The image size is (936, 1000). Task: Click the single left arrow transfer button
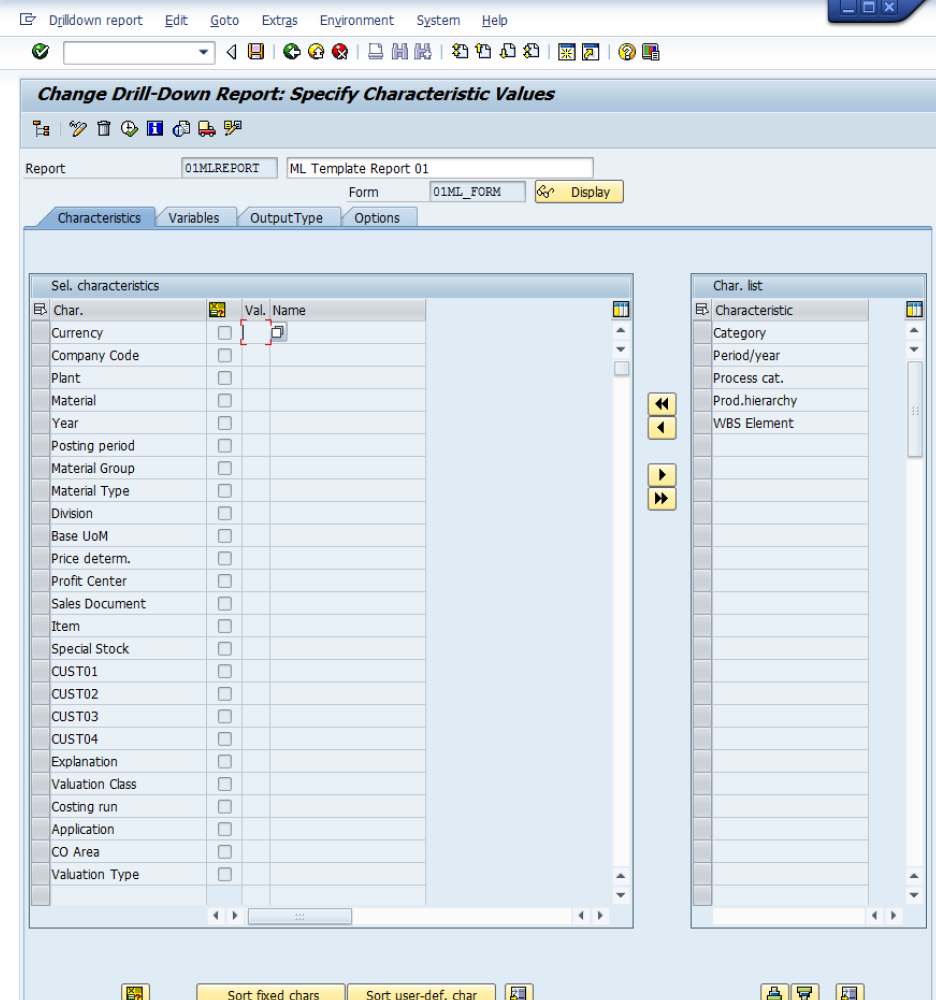pyautogui.click(x=662, y=428)
